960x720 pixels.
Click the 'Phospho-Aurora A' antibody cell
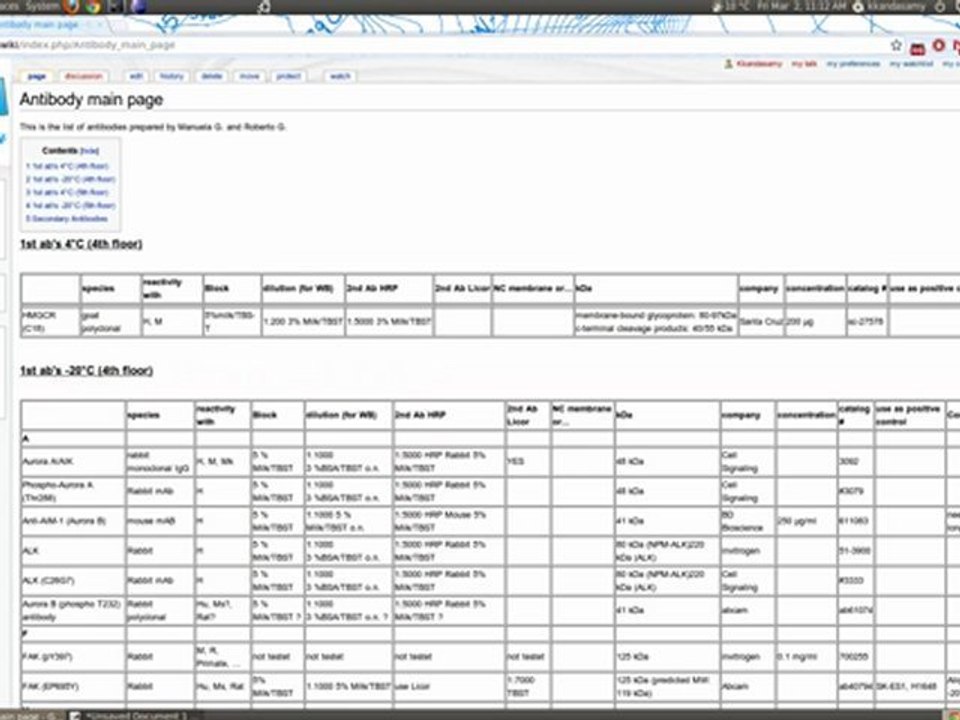point(73,491)
